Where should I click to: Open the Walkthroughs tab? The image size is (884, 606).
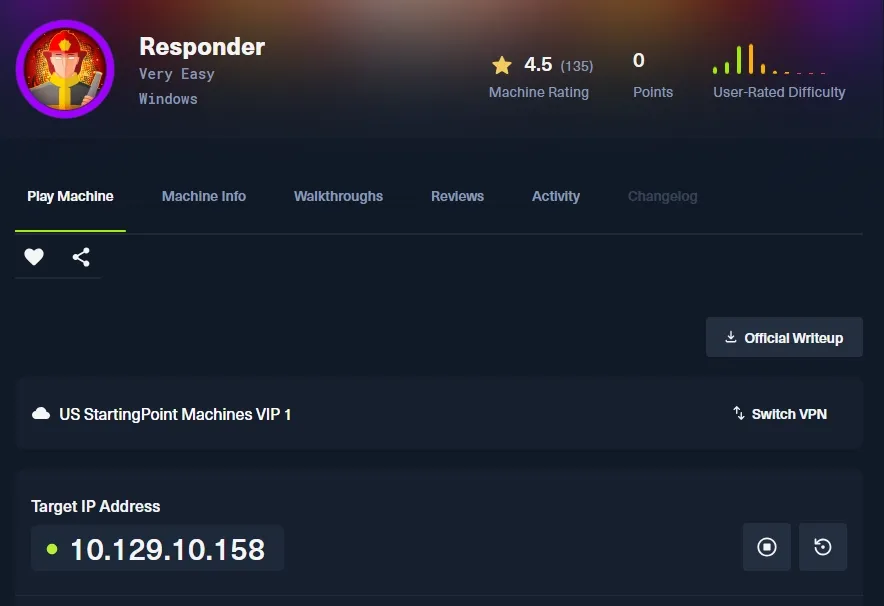click(x=338, y=196)
